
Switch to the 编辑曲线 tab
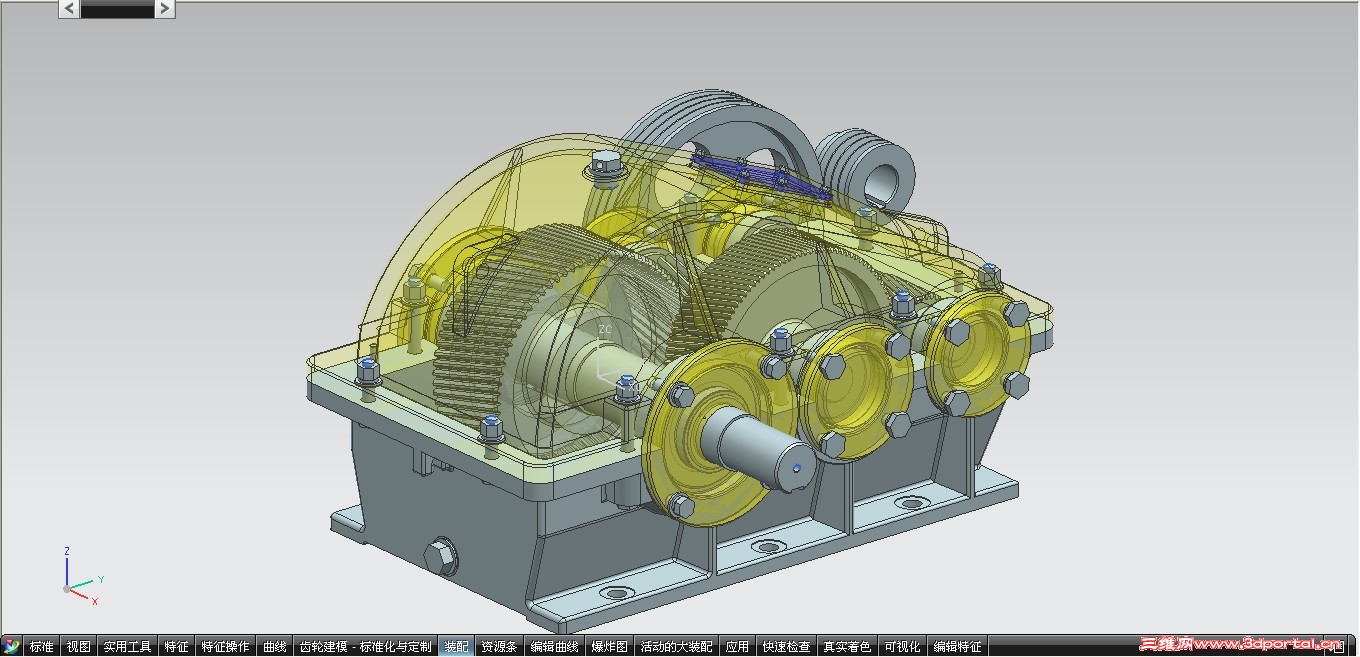point(554,647)
